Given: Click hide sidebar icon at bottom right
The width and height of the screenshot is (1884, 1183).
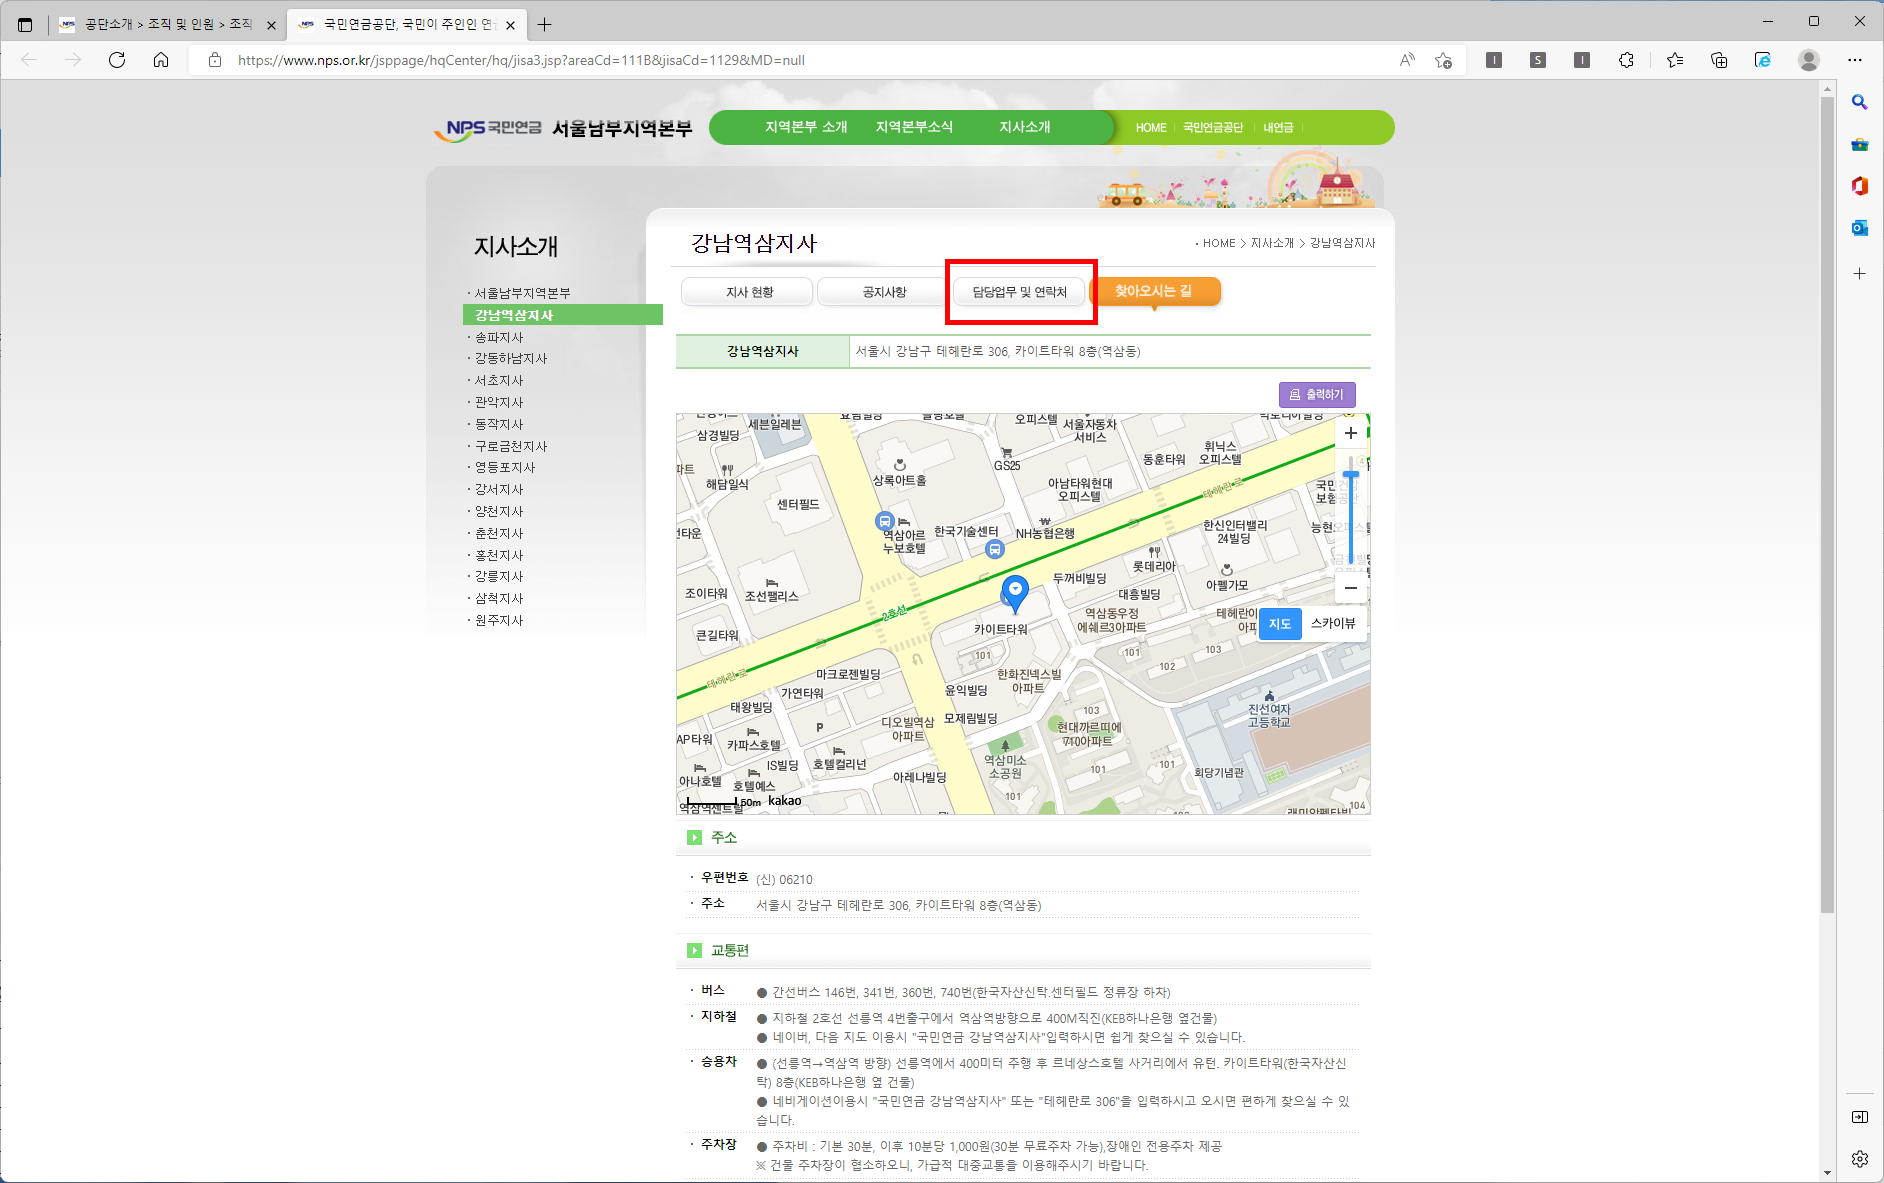Looking at the screenshot, I should click(1859, 1116).
